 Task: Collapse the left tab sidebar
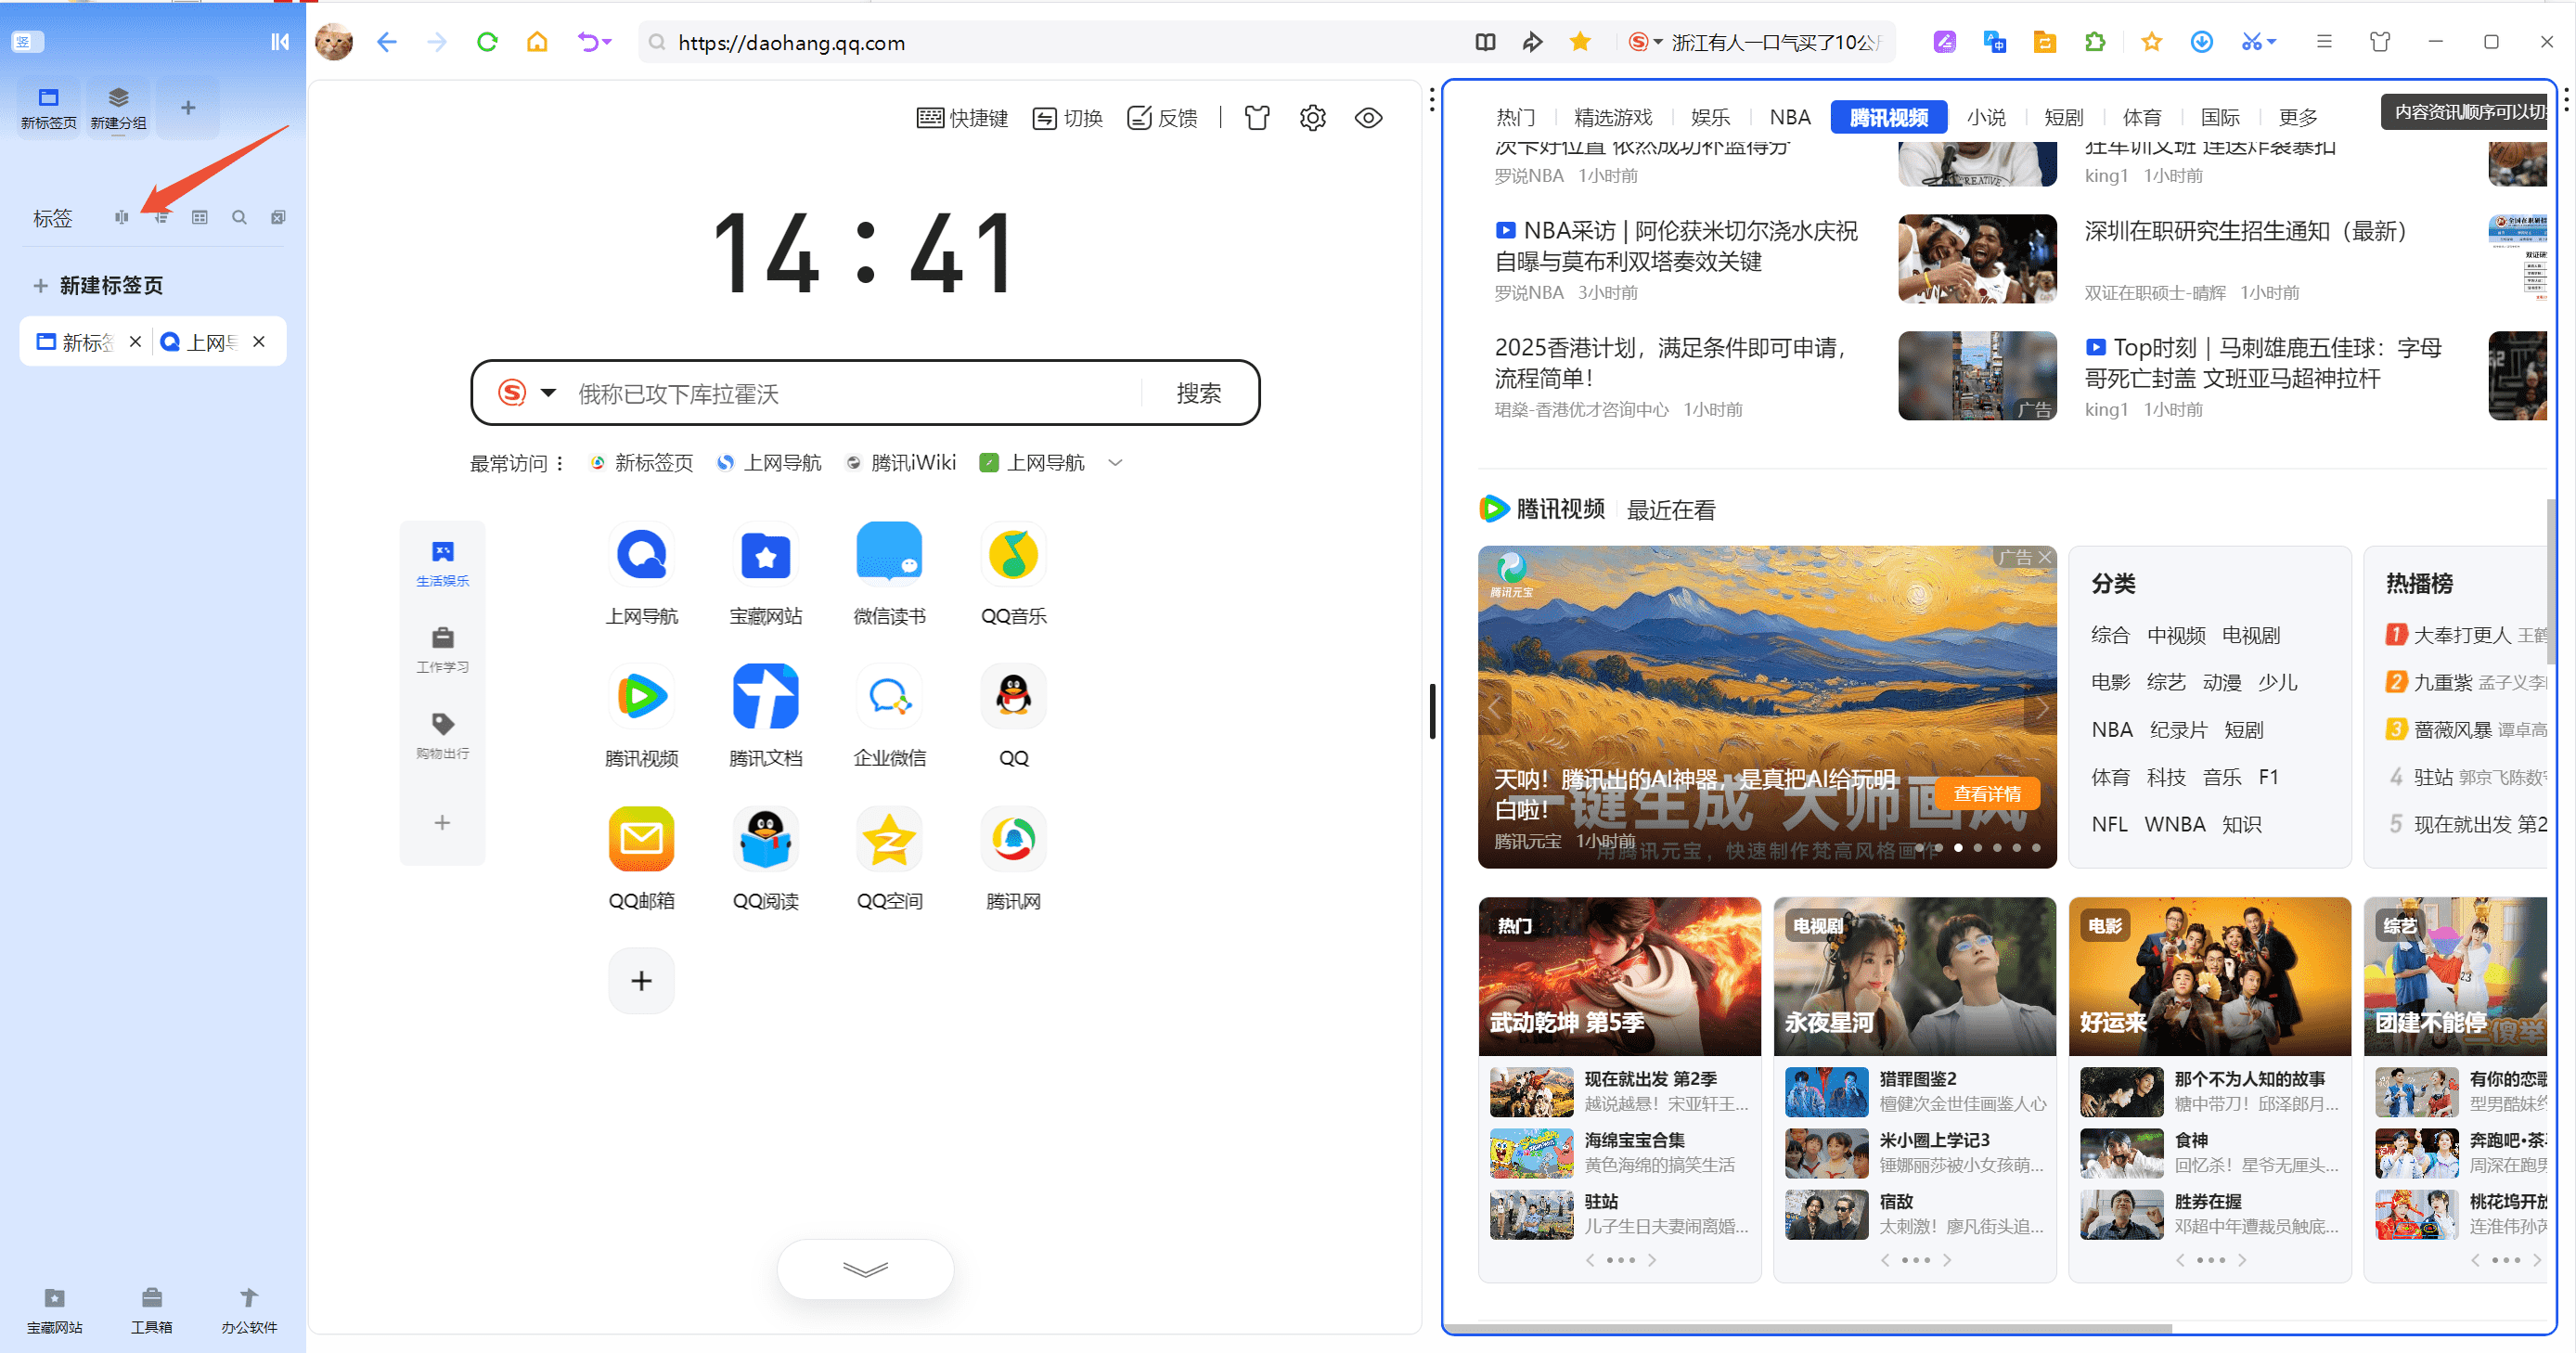tap(280, 42)
